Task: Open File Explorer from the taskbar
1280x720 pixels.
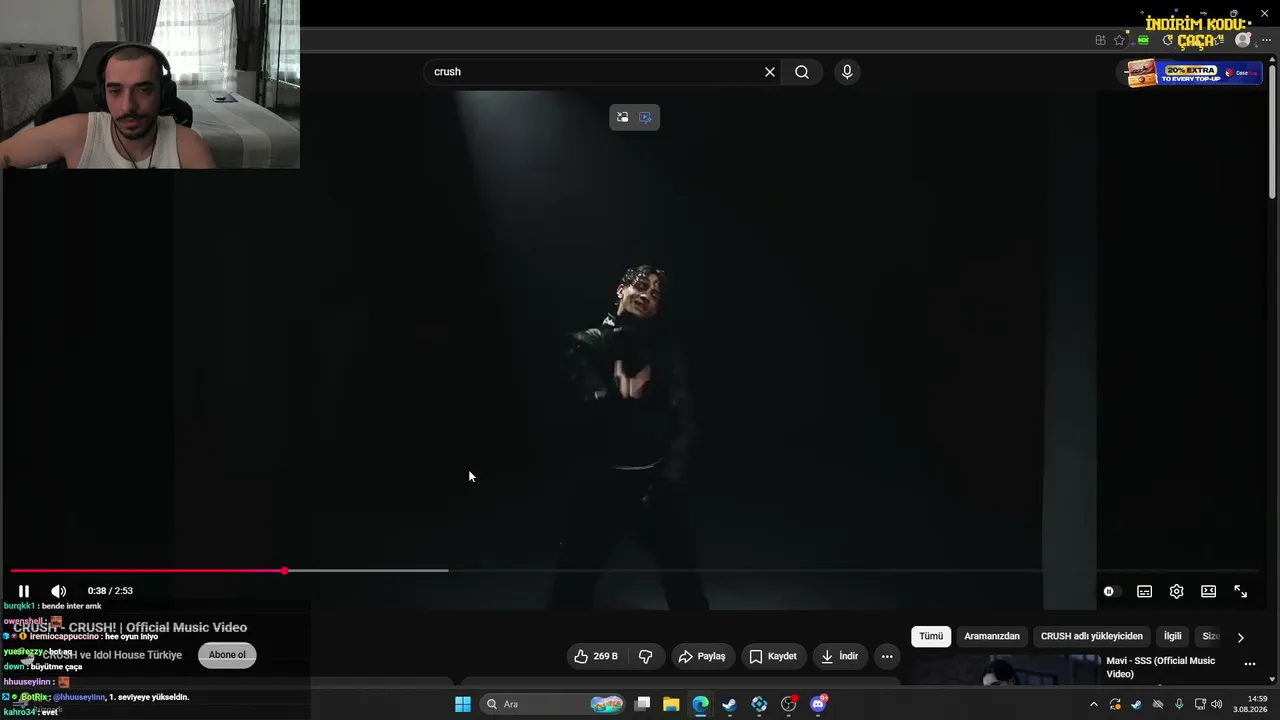Action: (671, 704)
